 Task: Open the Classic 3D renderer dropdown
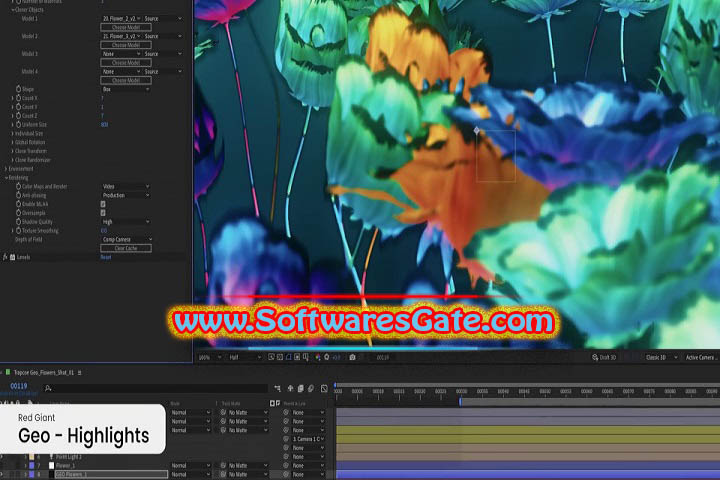pyautogui.click(x=660, y=357)
